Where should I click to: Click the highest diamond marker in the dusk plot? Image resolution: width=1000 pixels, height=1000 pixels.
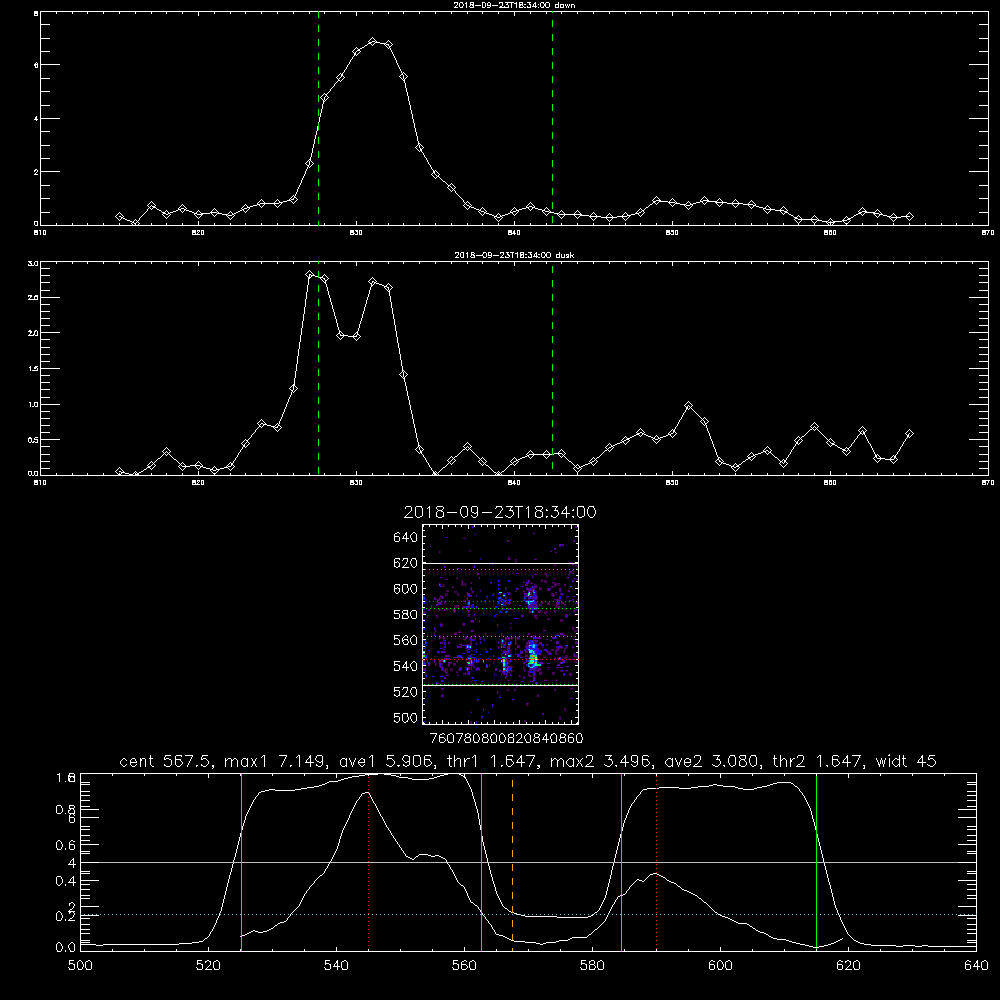click(x=309, y=275)
